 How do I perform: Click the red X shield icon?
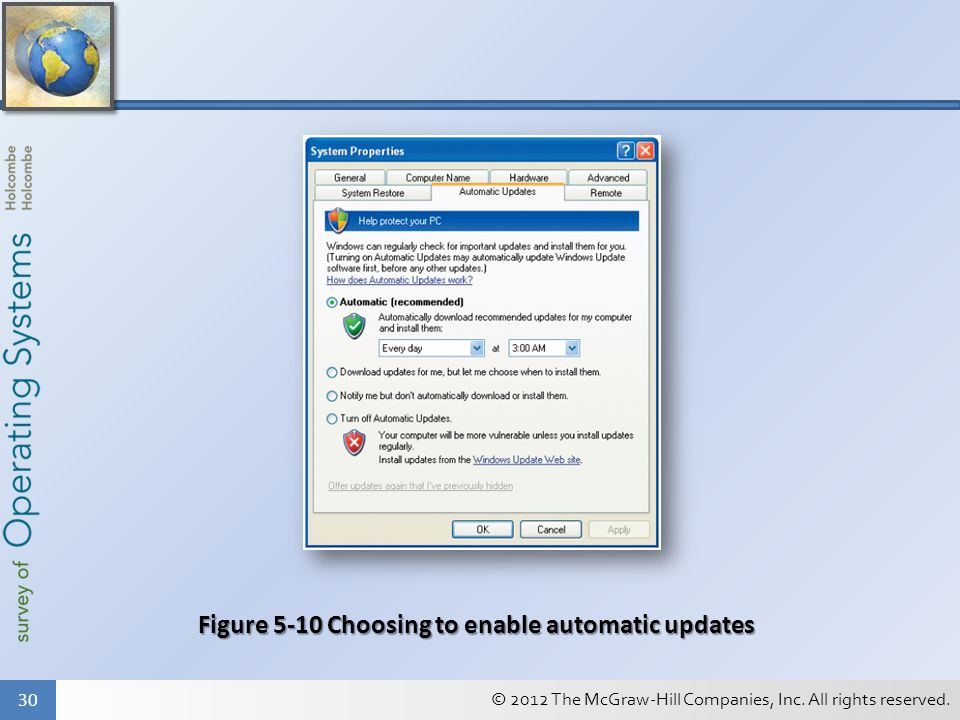coord(354,443)
